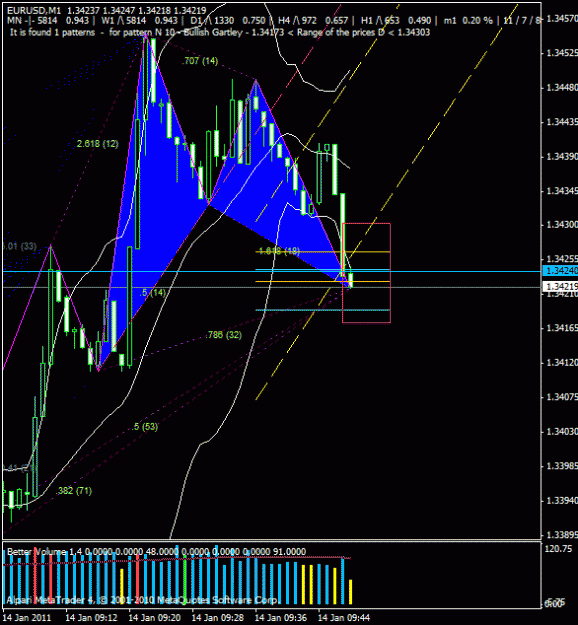Click the 1.34570 price axis value
This screenshot has width=578, height=625.
[x=562, y=18]
